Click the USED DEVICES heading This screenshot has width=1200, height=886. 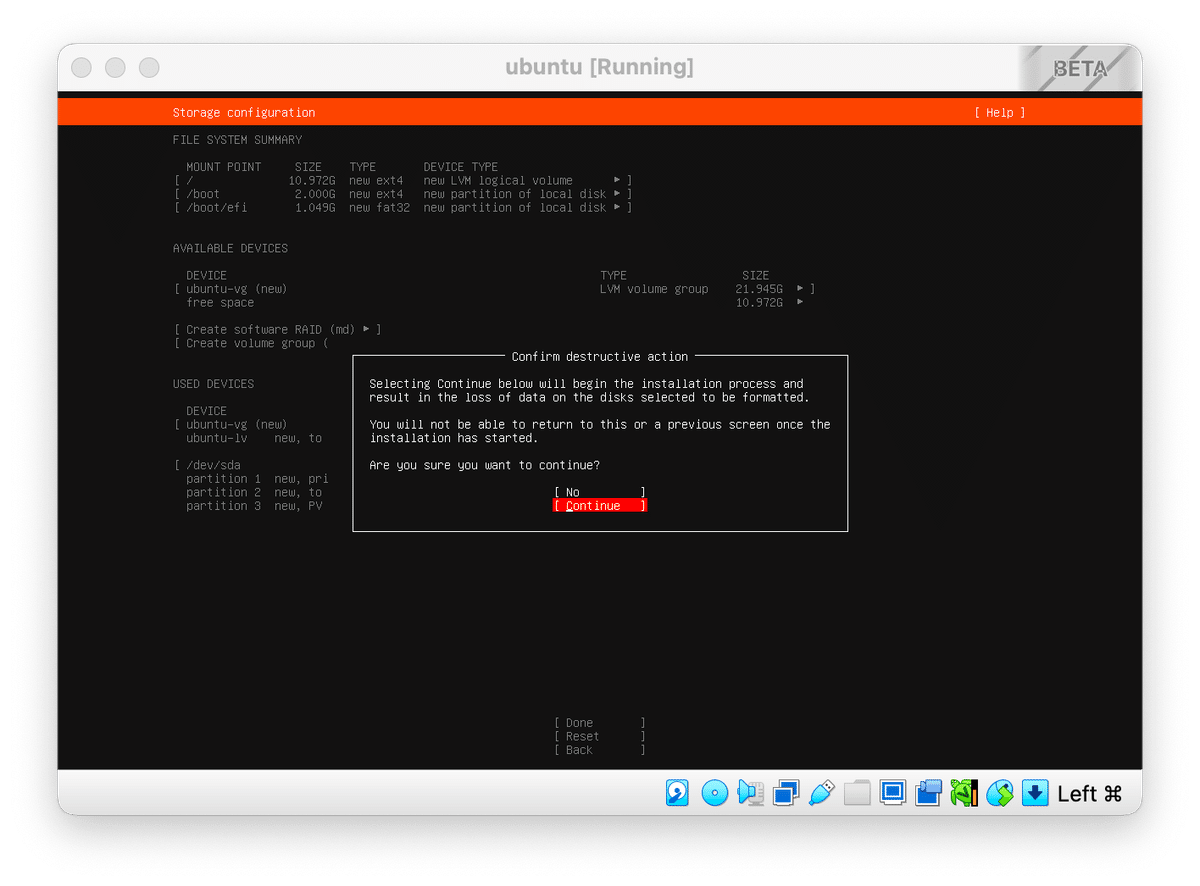pyautogui.click(x=213, y=384)
